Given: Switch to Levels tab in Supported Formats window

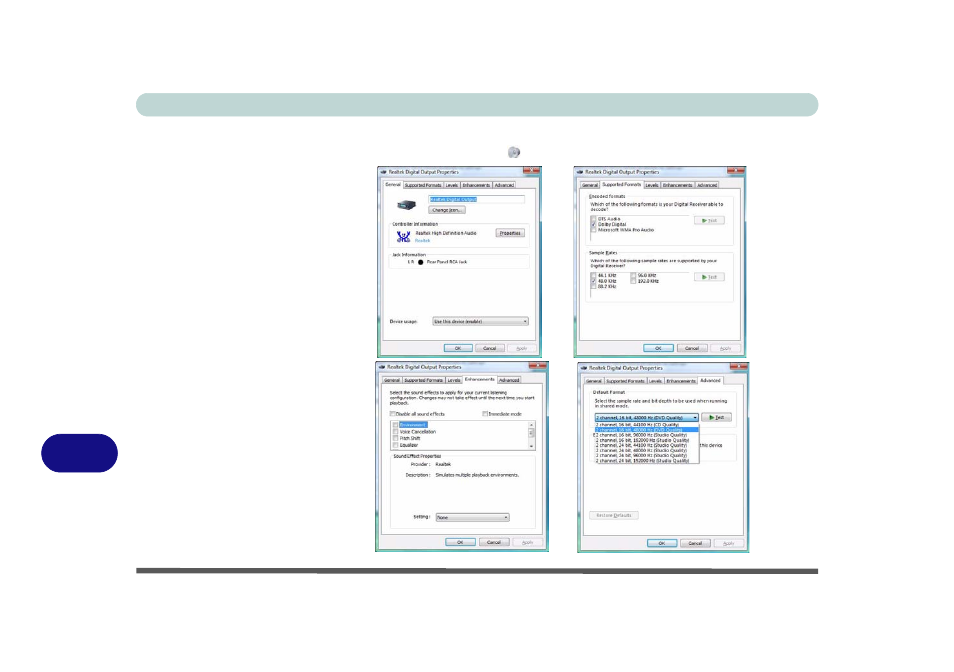Looking at the screenshot, I should 652,185.
